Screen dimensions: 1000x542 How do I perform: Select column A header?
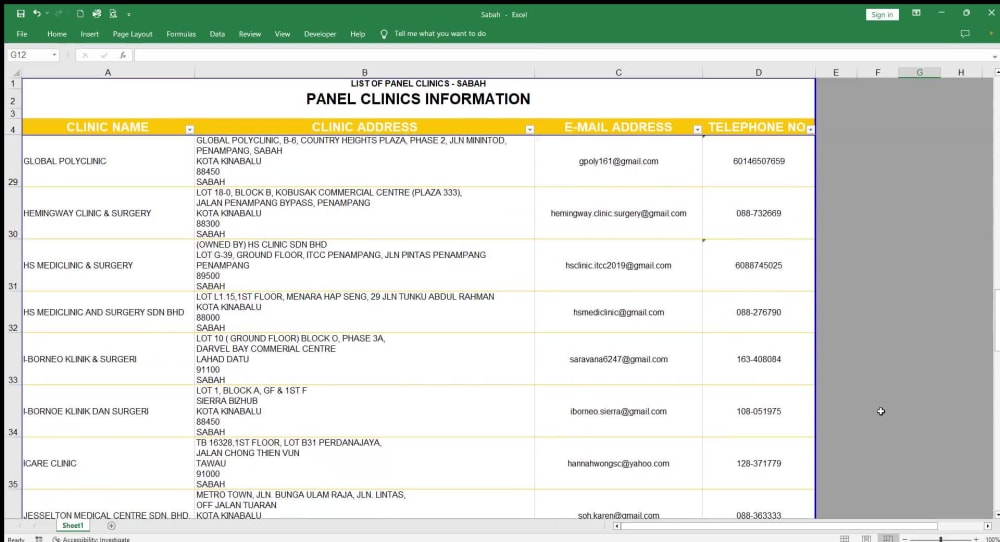click(108, 73)
